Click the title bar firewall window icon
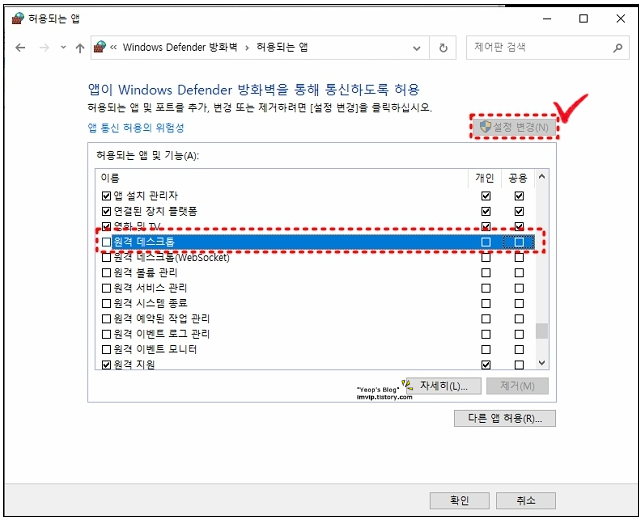Viewport: 641px width, 520px height. pos(18,18)
